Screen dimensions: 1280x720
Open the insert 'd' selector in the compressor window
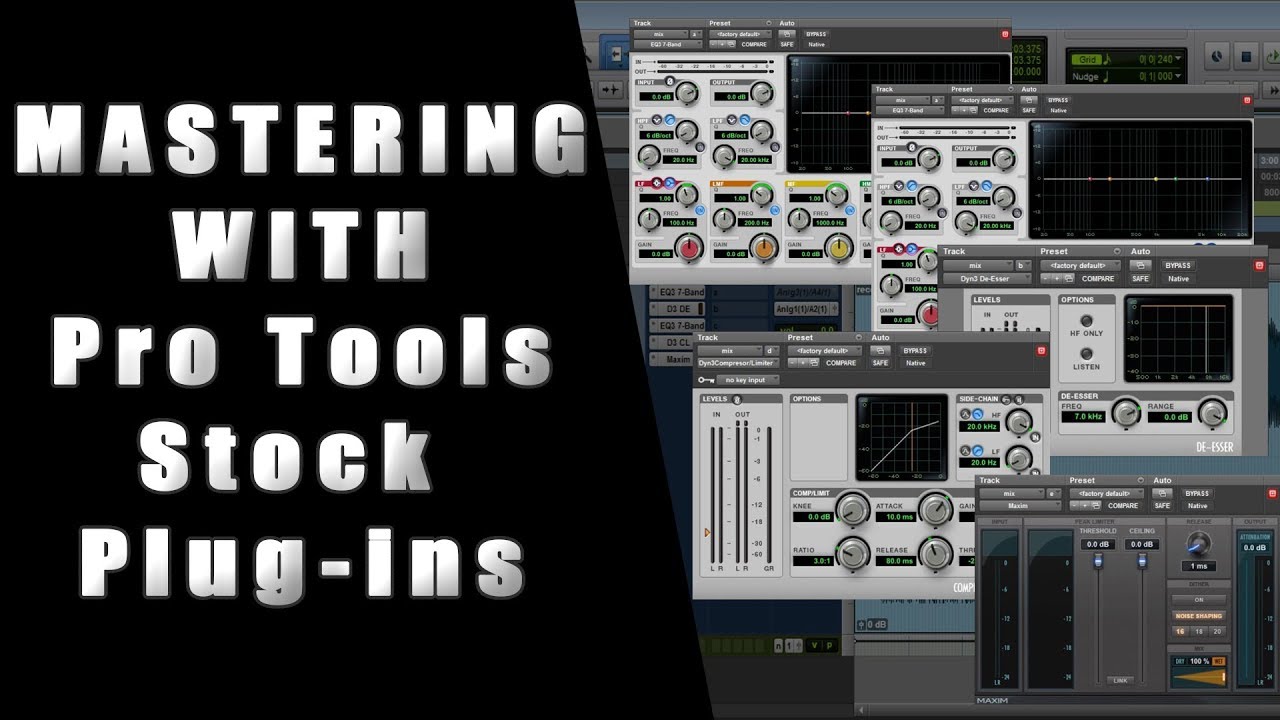(770, 351)
